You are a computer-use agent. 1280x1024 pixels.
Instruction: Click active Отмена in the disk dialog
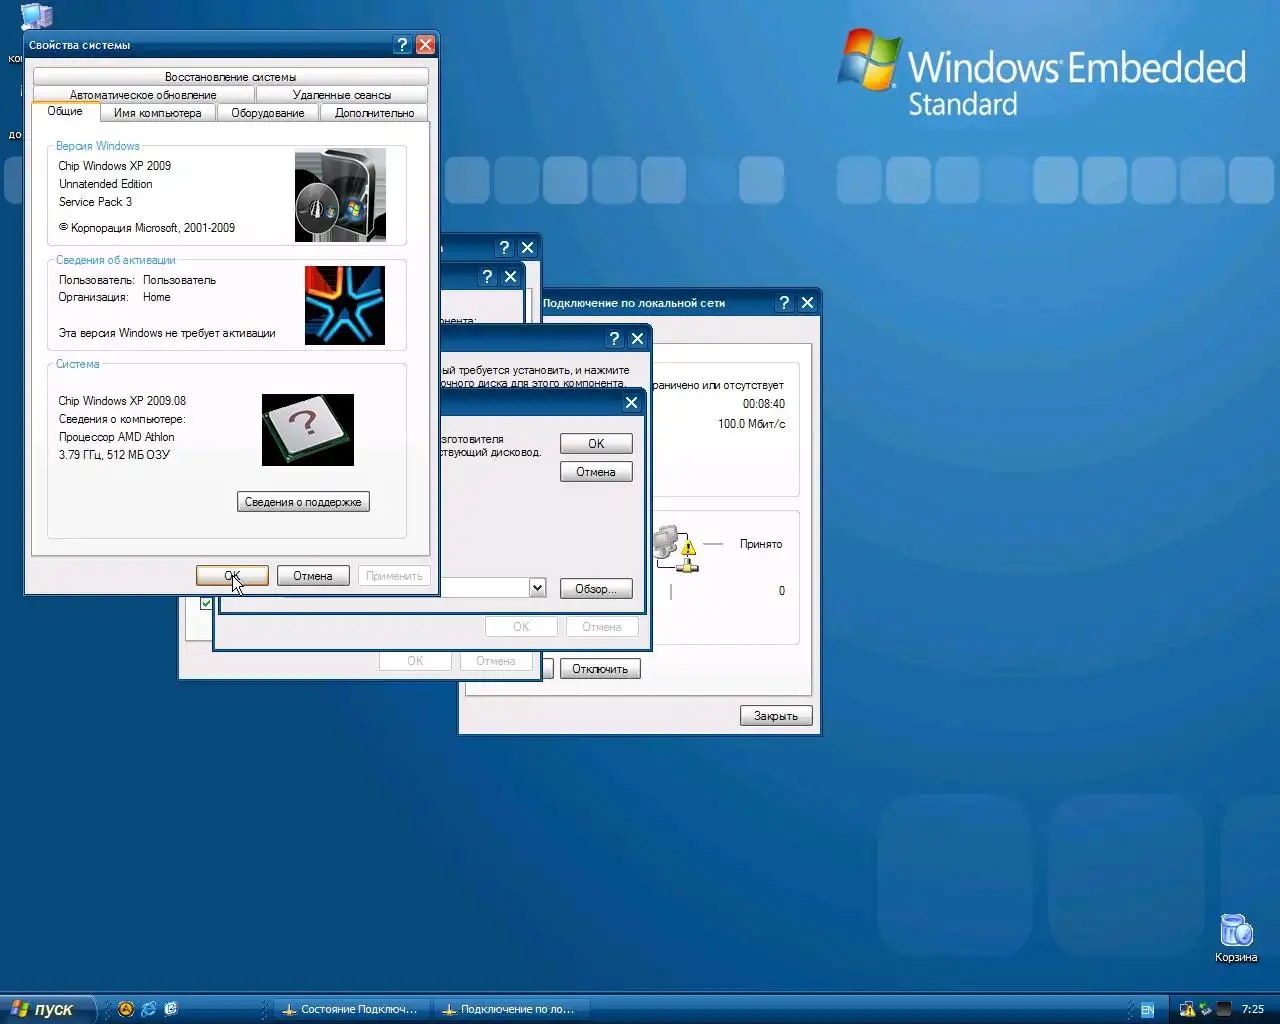click(596, 472)
